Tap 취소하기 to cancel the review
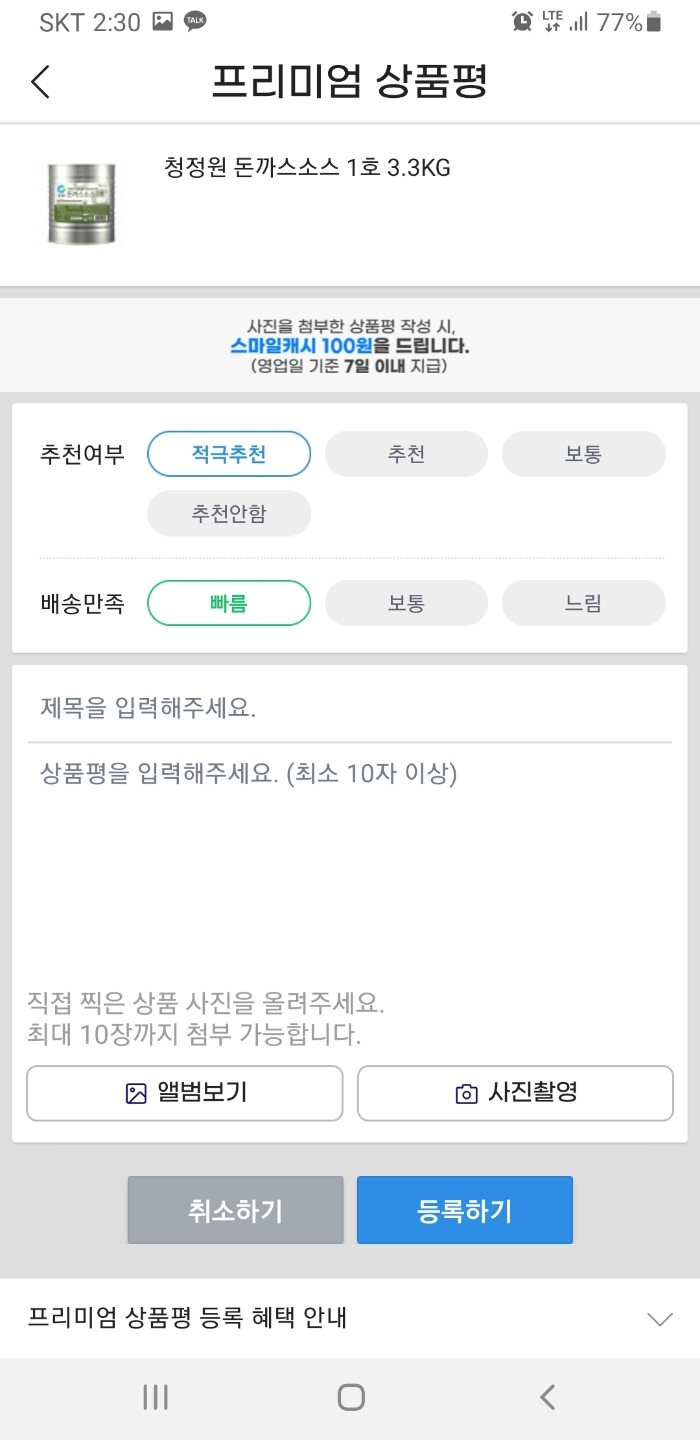This screenshot has width=700, height=1440. click(x=235, y=1210)
